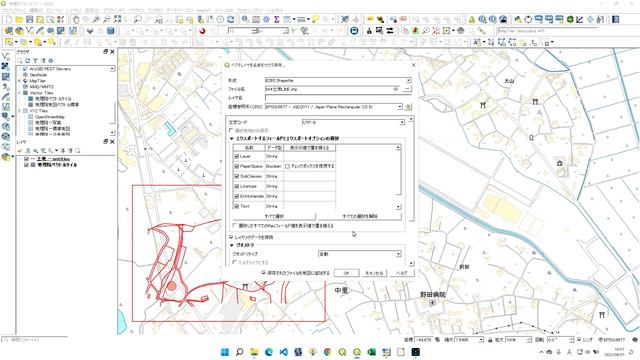The height and width of the screenshot is (360, 640).
Task: Click the circular reload arrow plugin icon
Action: click(x=528, y=19)
